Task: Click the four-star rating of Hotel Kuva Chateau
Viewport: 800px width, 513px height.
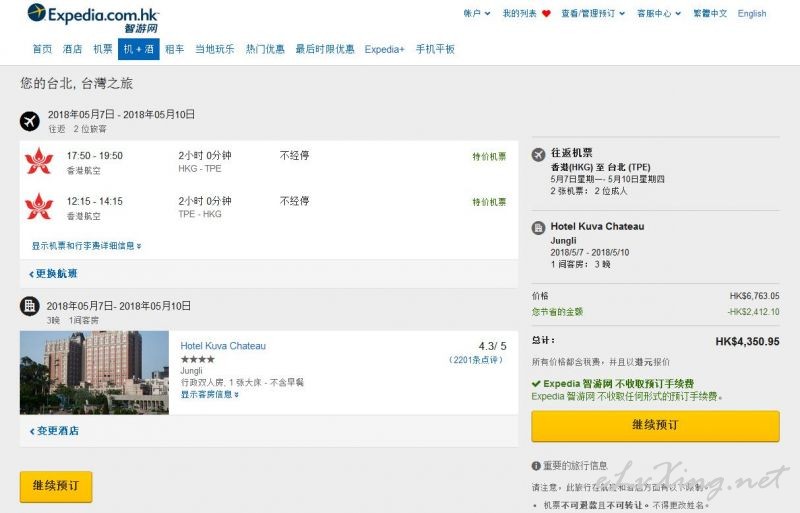Action: (197, 359)
